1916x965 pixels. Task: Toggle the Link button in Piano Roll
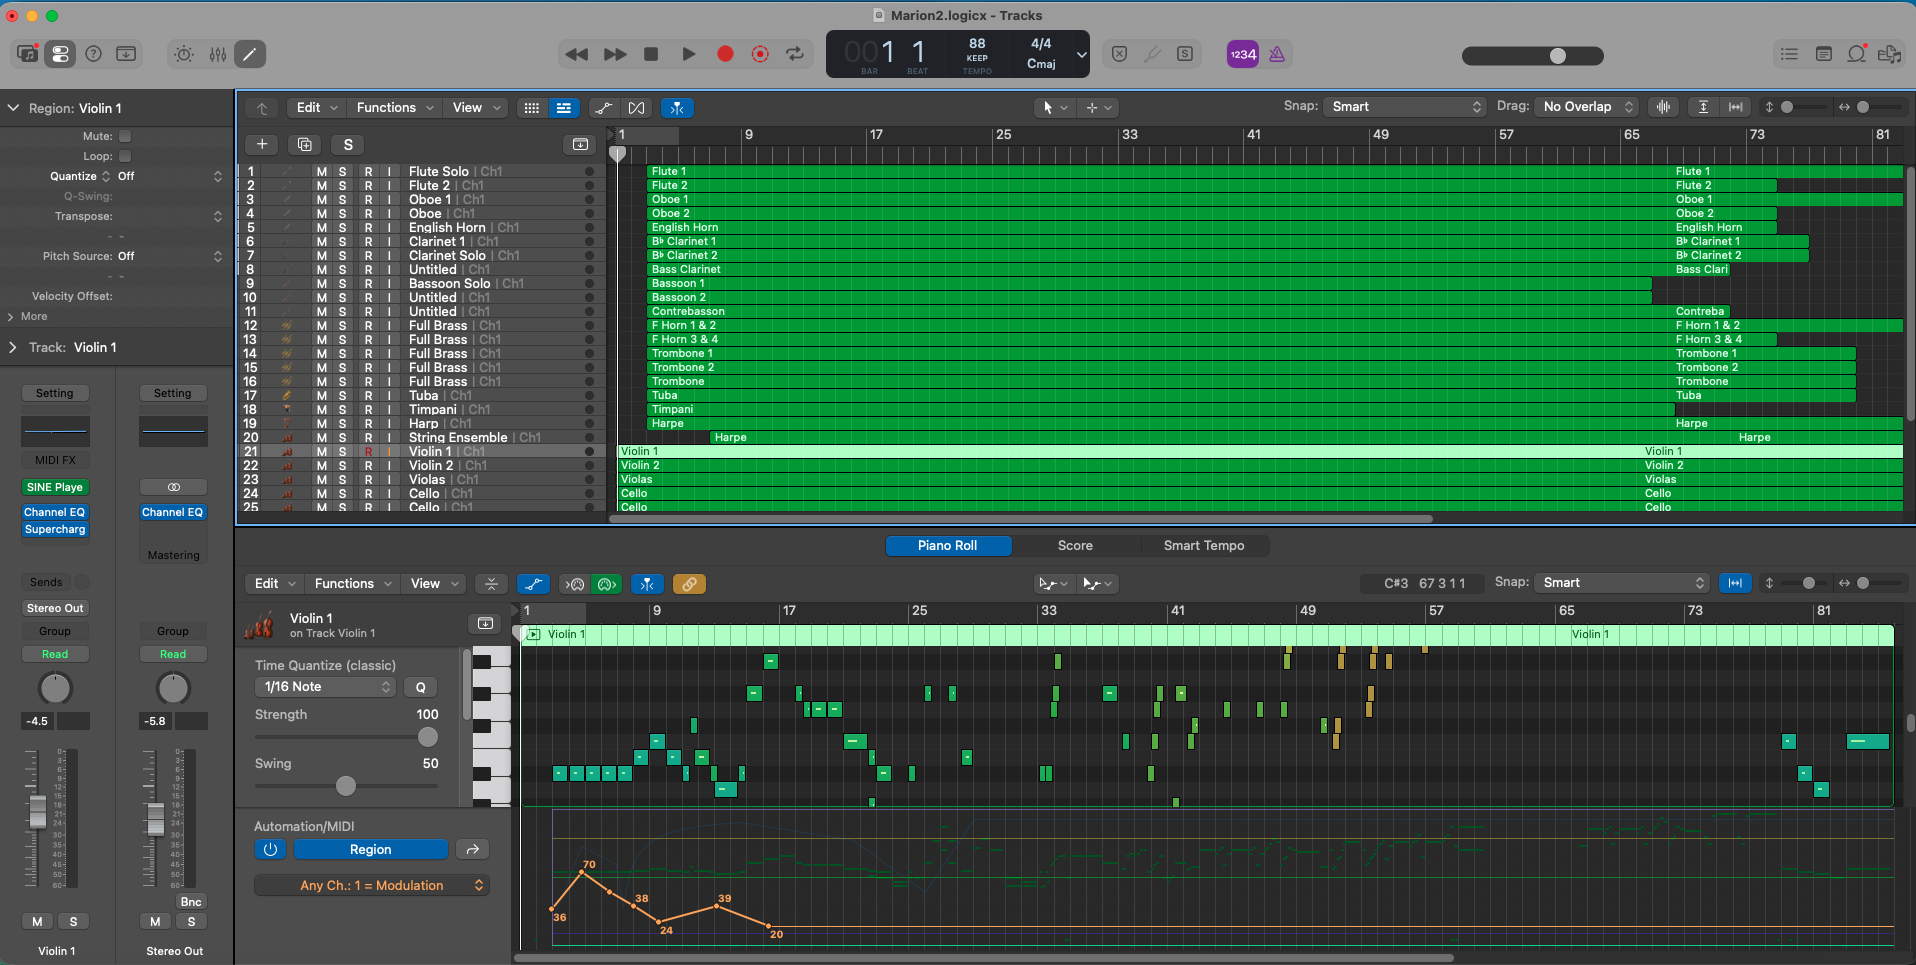(690, 584)
